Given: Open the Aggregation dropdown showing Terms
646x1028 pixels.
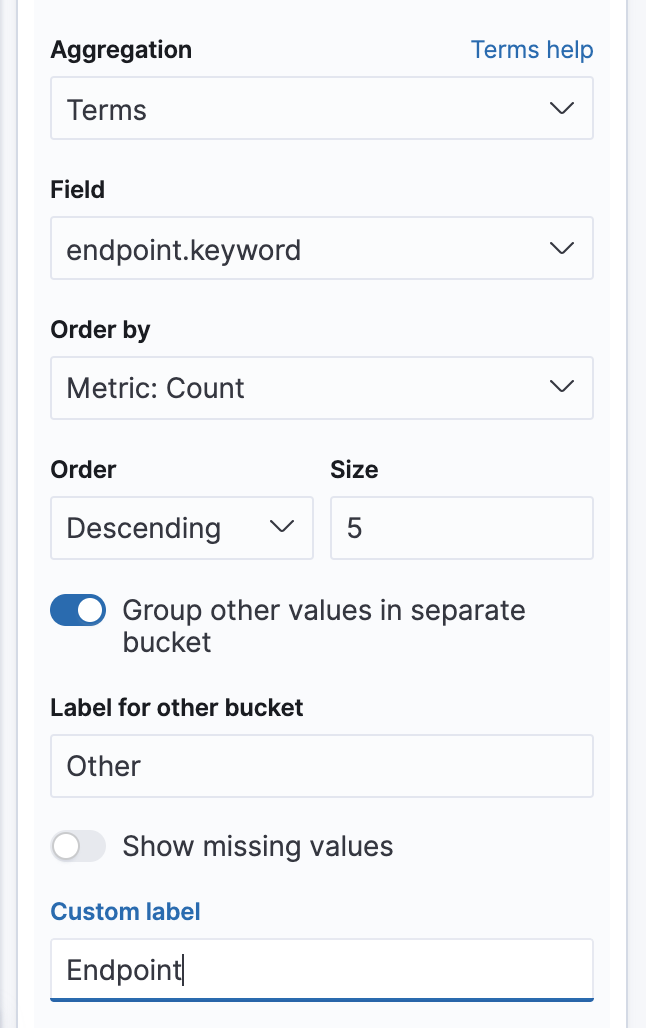Looking at the screenshot, I should pyautogui.click(x=300, y=109).
